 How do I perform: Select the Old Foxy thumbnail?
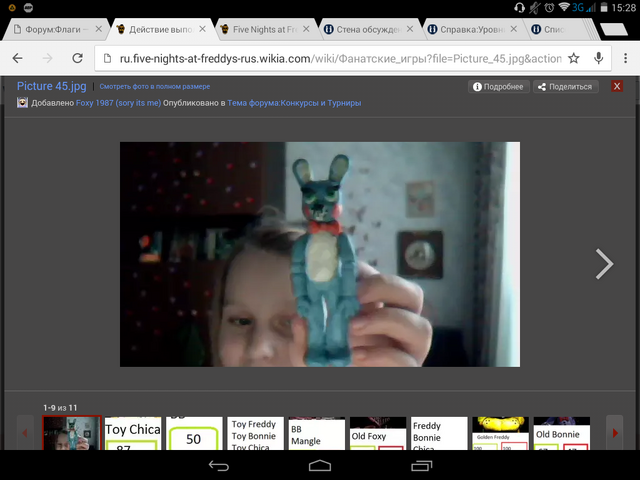(x=378, y=433)
